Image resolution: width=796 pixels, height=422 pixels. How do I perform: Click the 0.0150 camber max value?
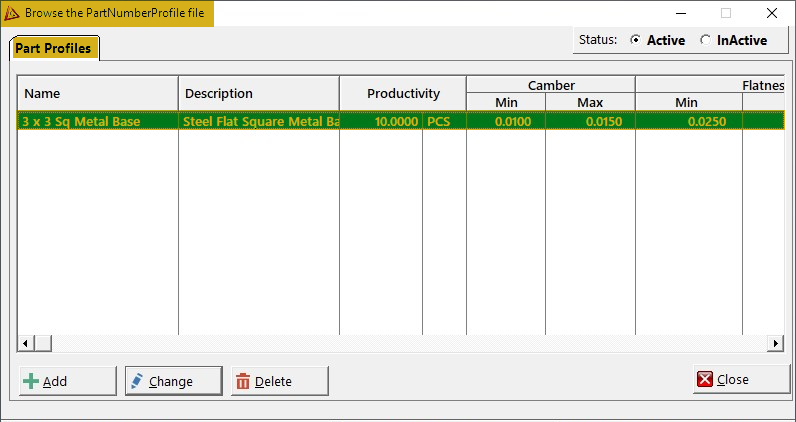point(590,121)
